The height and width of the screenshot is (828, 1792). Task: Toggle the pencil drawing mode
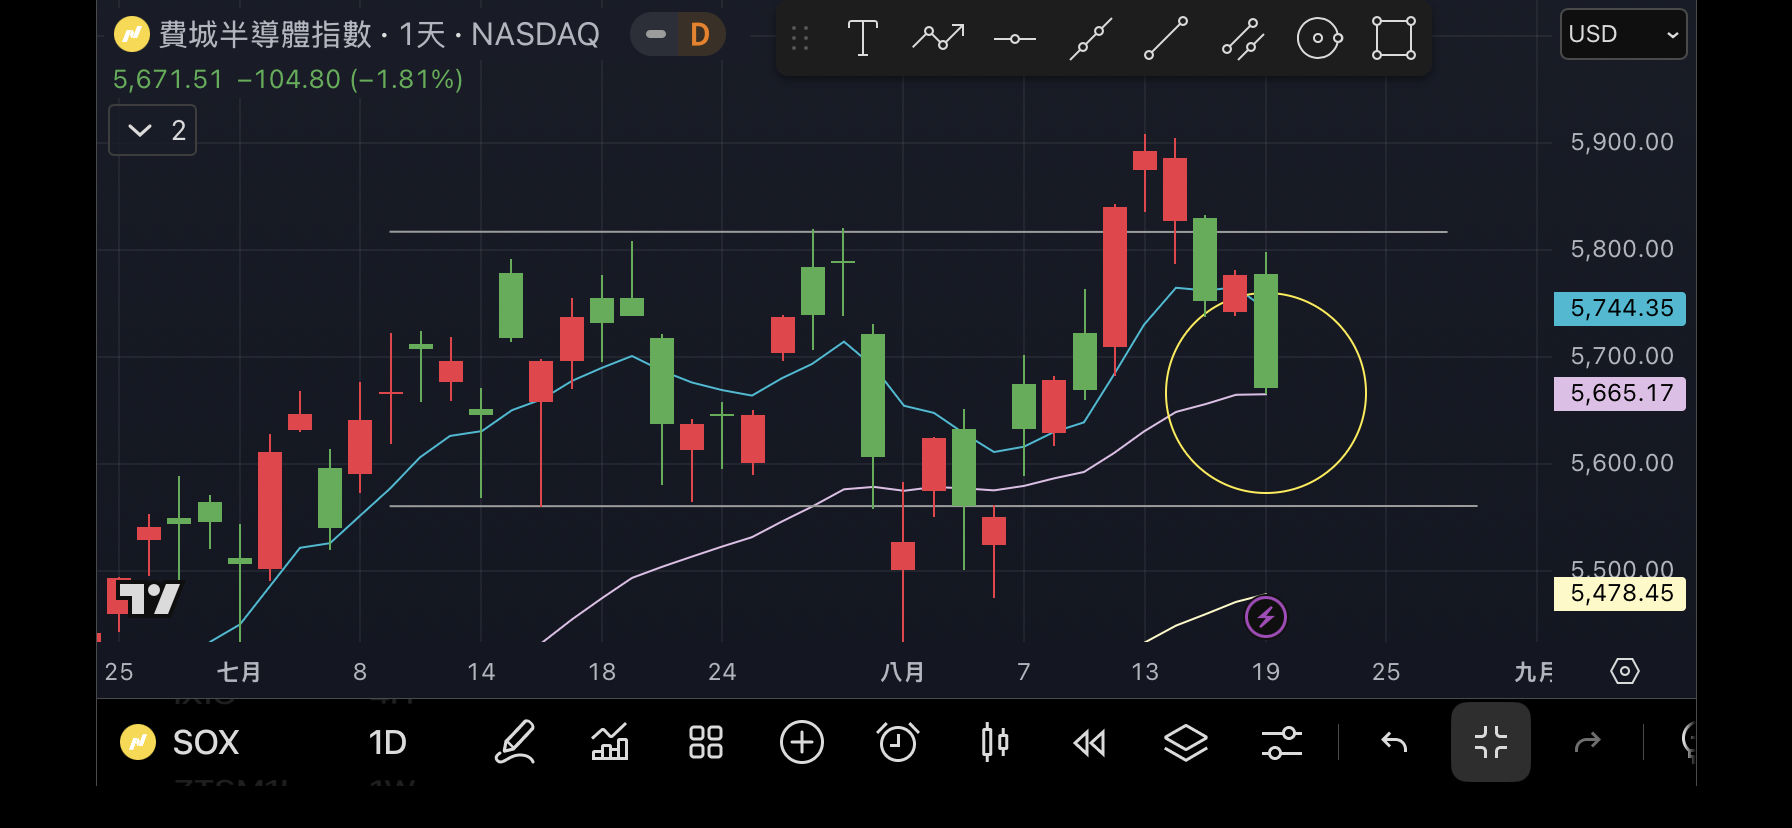[x=515, y=742]
